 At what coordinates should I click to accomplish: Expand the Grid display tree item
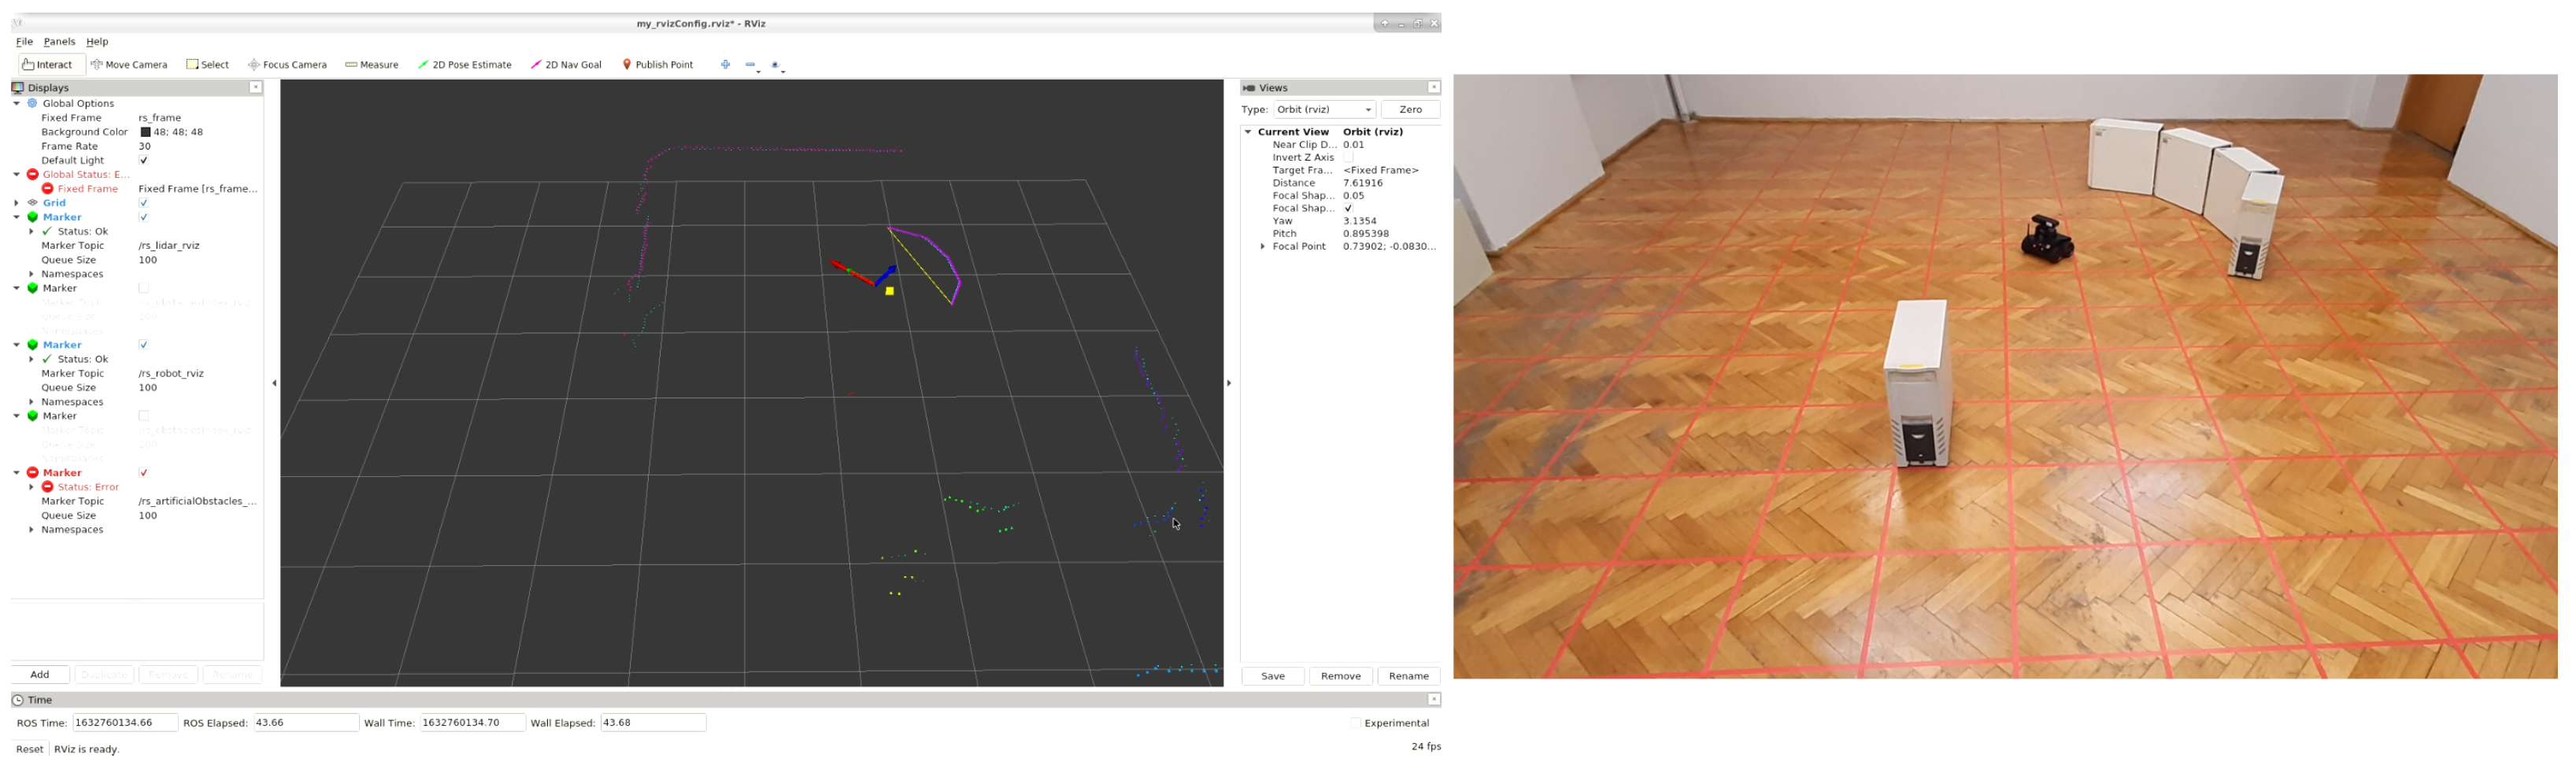click(x=17, y=203)
